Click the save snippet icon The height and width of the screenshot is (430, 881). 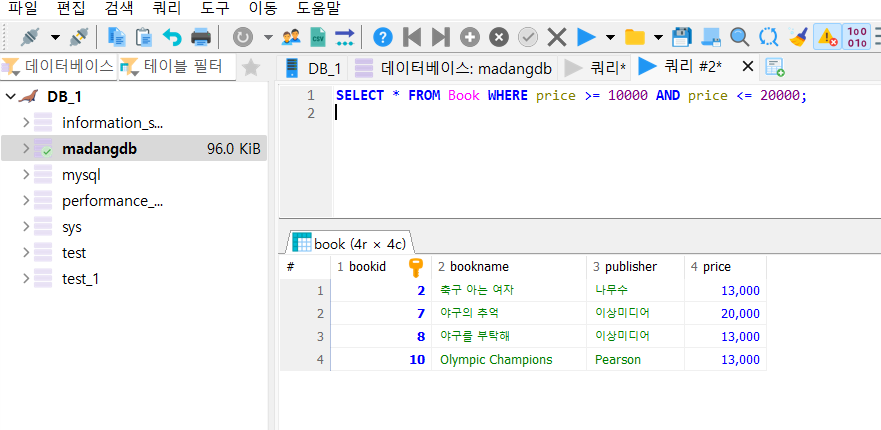[x=711, y=38]
